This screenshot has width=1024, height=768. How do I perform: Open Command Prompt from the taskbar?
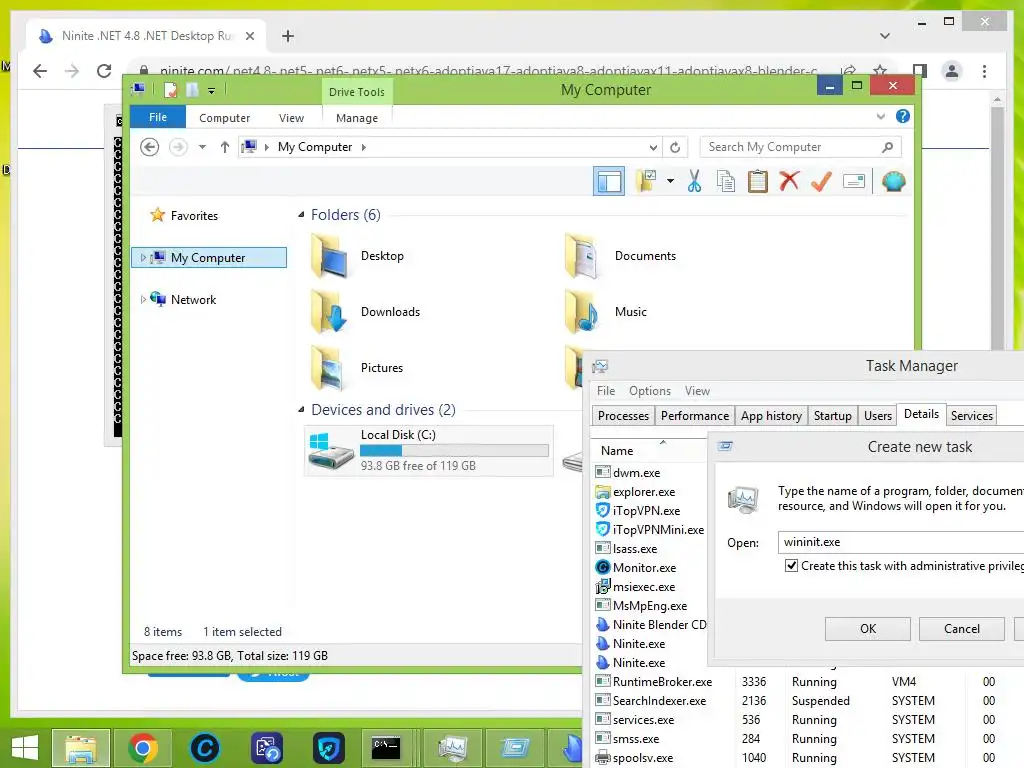pos(385,748)
